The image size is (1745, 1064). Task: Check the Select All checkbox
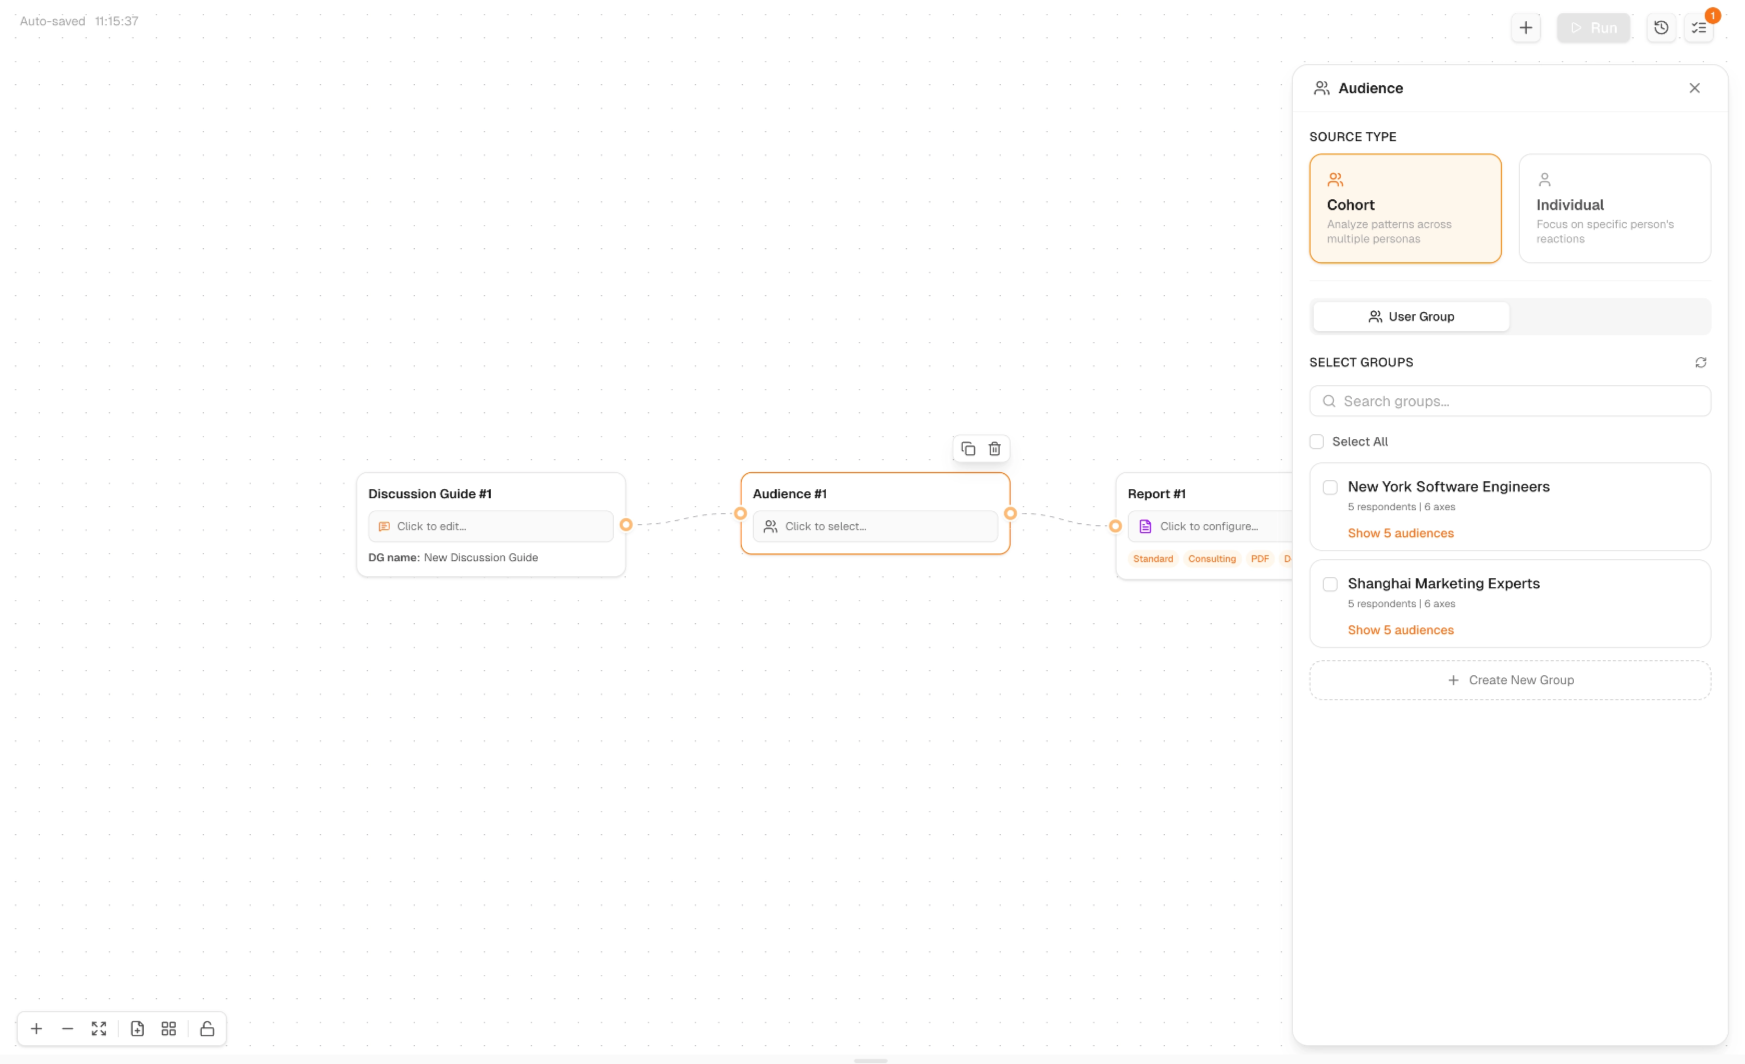pos(1317,442)
